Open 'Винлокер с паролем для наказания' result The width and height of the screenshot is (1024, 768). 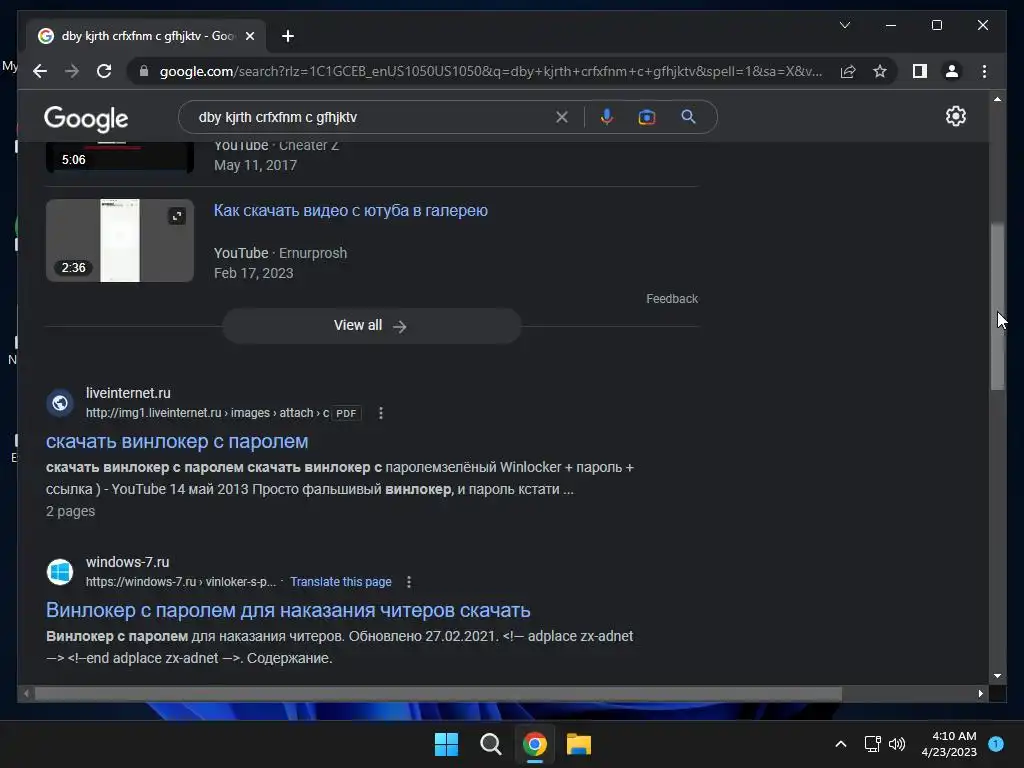tap(288, 610)
